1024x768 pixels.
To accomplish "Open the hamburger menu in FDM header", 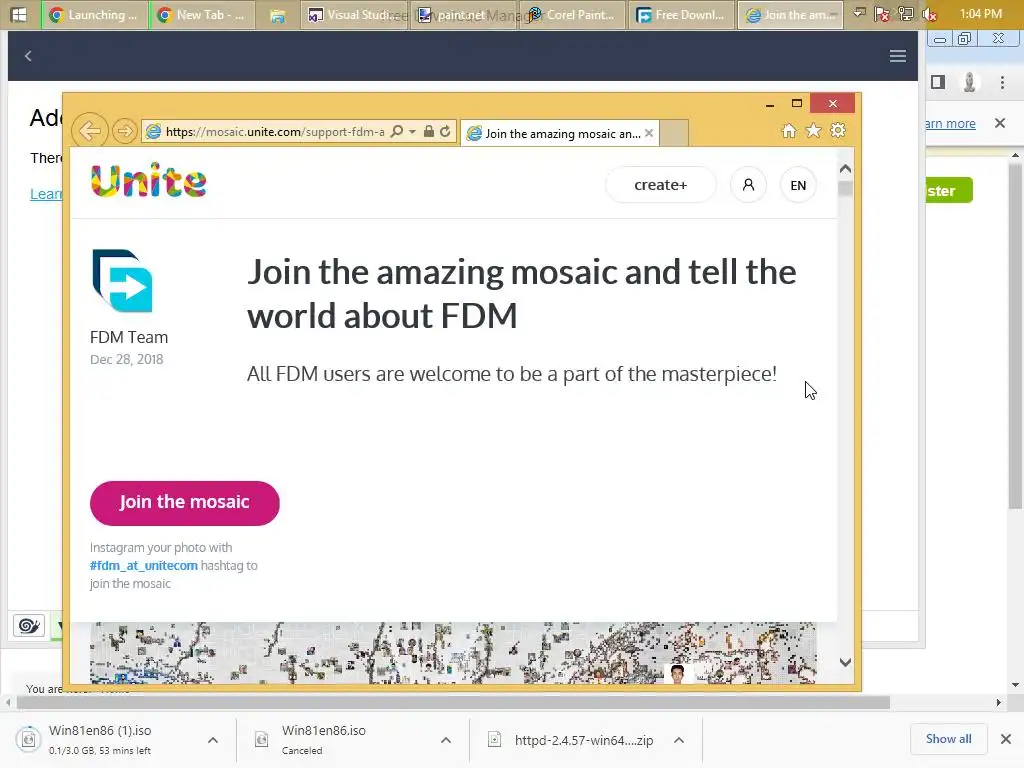I will coord(897,56).
